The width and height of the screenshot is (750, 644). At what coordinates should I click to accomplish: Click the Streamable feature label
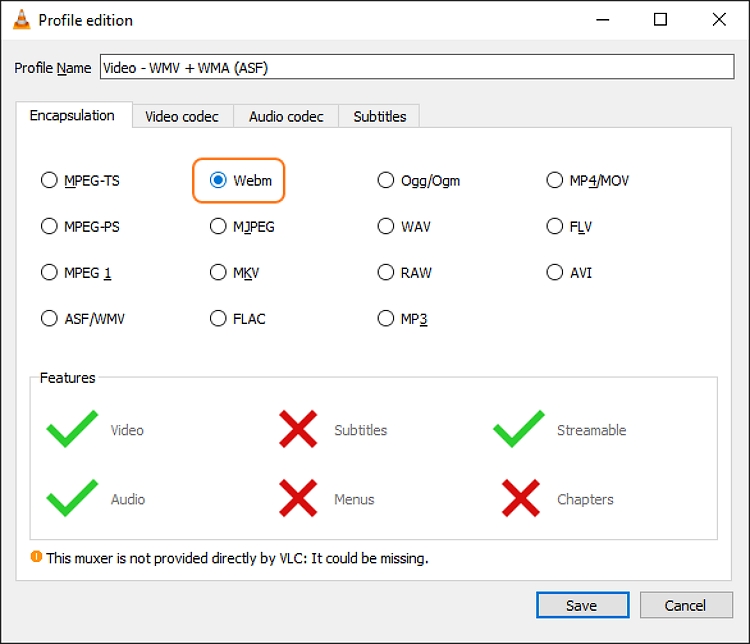pyautogui.click(x=592, y=430)
